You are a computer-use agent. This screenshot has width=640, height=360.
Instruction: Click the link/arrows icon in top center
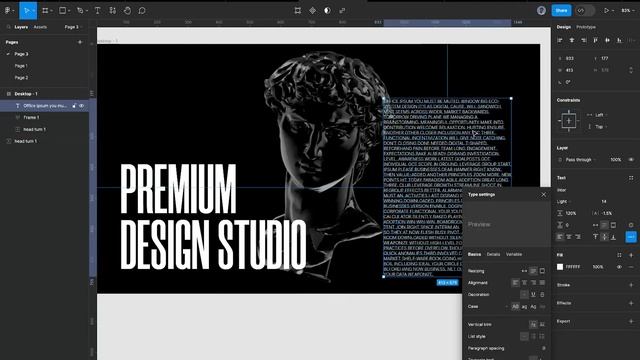tap(342, 11)
